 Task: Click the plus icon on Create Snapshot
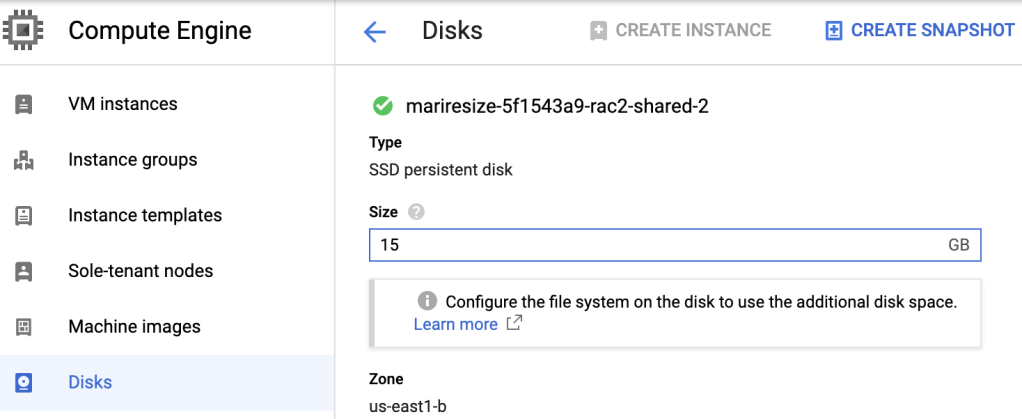coord(834,31)
